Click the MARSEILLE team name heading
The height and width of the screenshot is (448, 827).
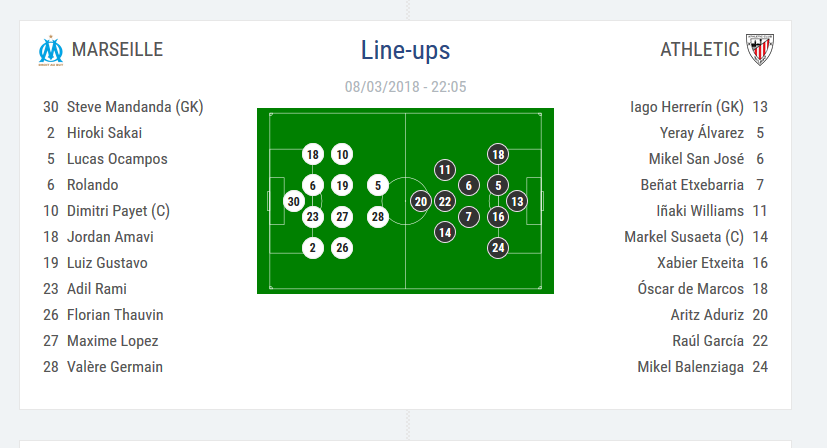point(117,50)
